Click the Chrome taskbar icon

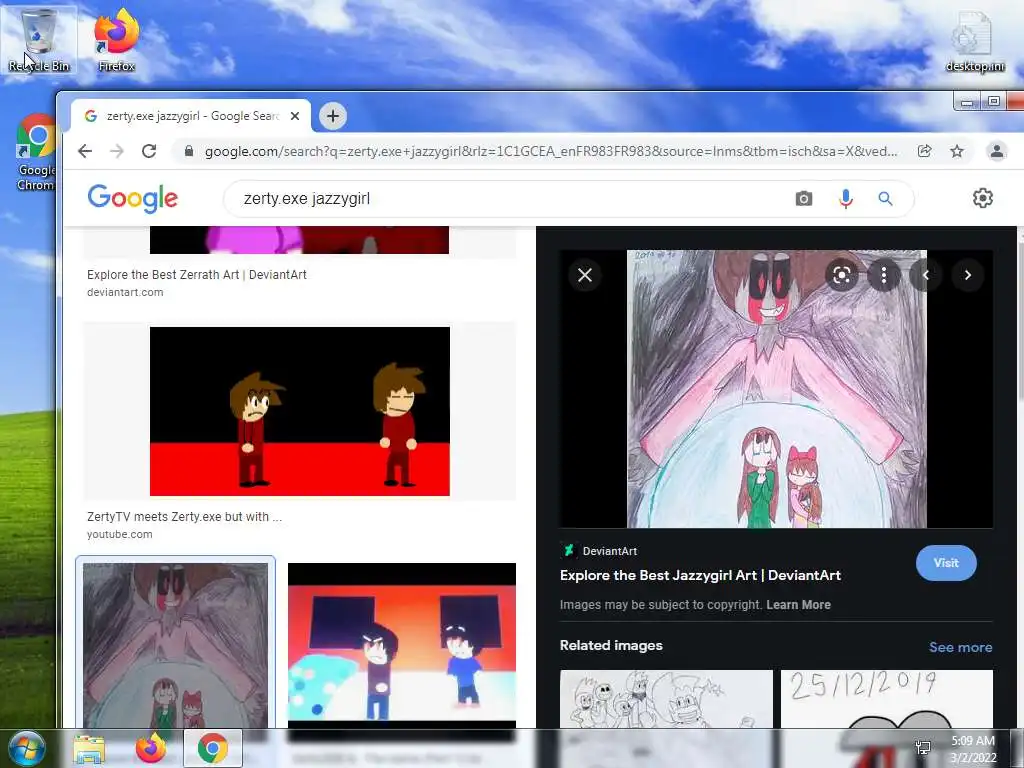213,748
